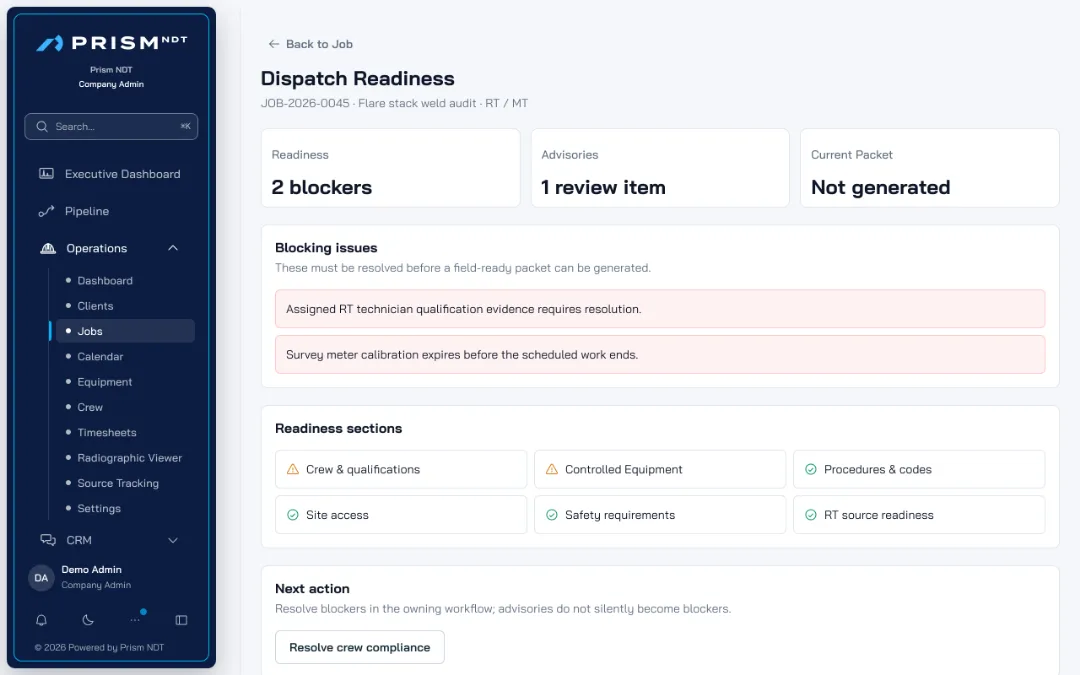This screenshot has height=675, width=1080.
Task: Click Resolve crew compliance button
Action: click(360, 647)
